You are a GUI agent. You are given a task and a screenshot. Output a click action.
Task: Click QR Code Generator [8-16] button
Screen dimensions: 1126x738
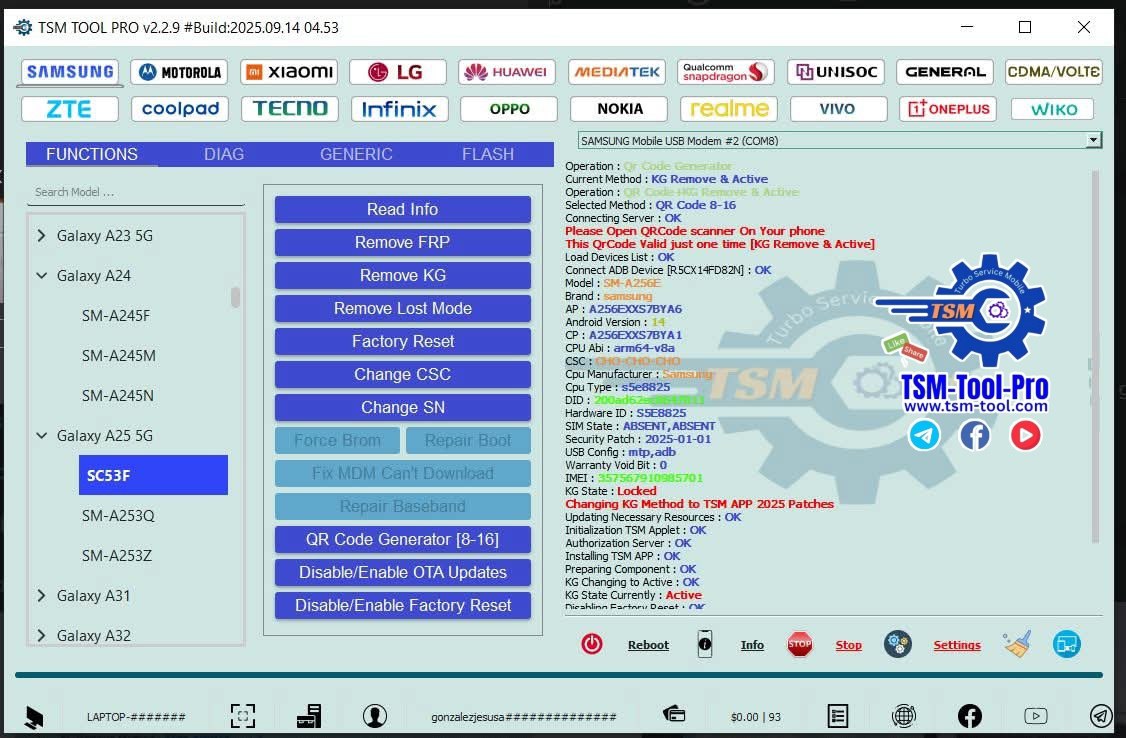403,540
